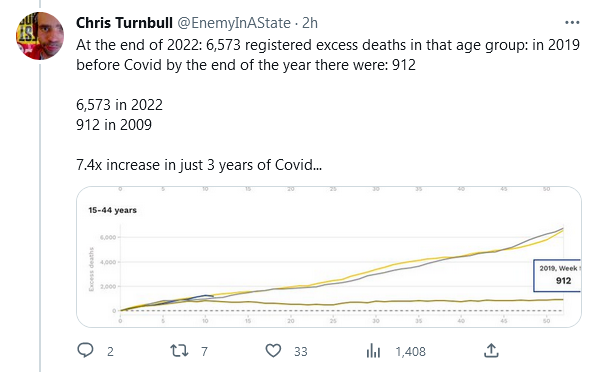598x372 pixels.
Task: Click the reply count number 2
Action: [x=110, y=351]
